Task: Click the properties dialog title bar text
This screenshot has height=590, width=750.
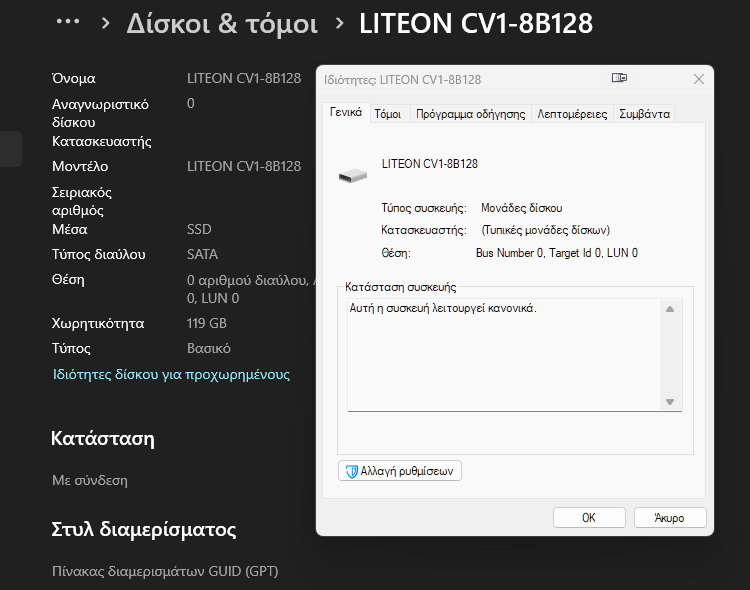Action: pos(402,79)
